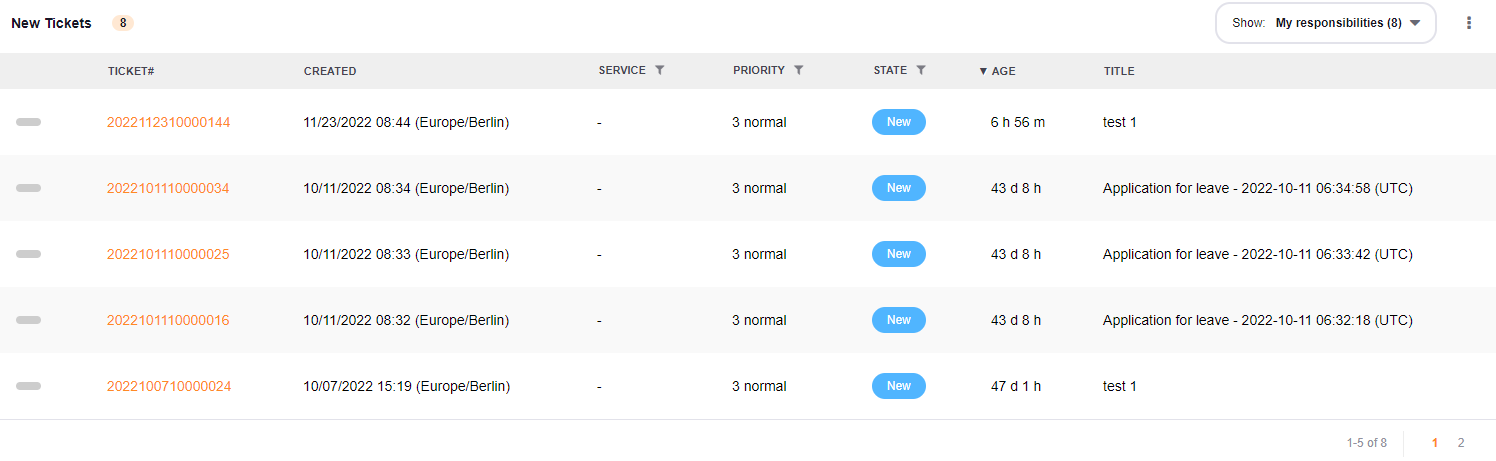Select page 1 in pagination
Viewport: 1496px width, 461px height.
1435,442
